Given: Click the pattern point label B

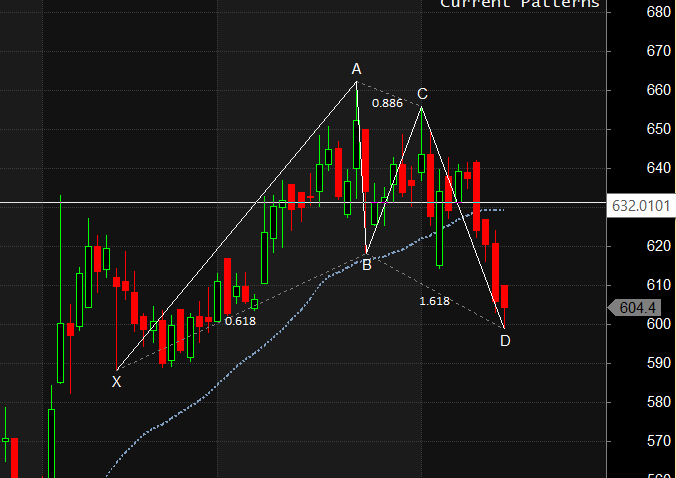Looking at the screenshot, I should tap(366, 265).
